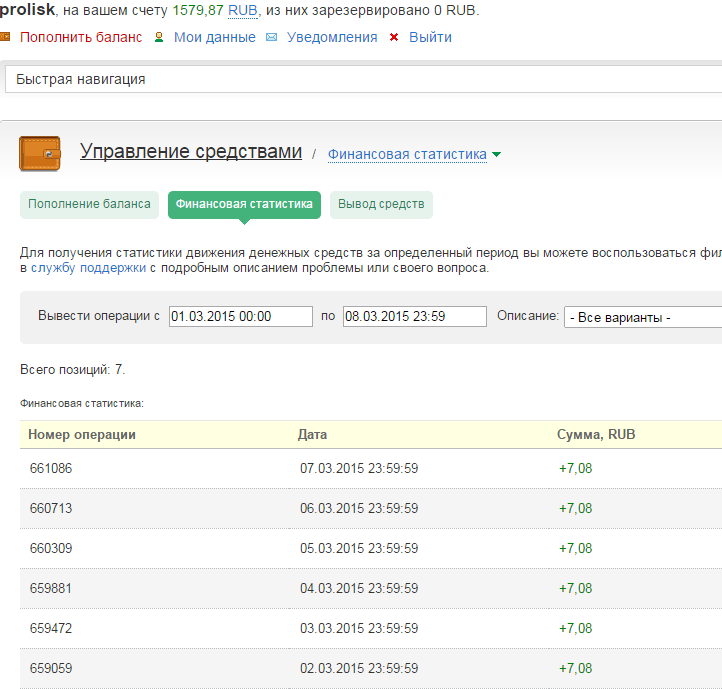
Task: Open the Уведомления link
Action: 332,37
